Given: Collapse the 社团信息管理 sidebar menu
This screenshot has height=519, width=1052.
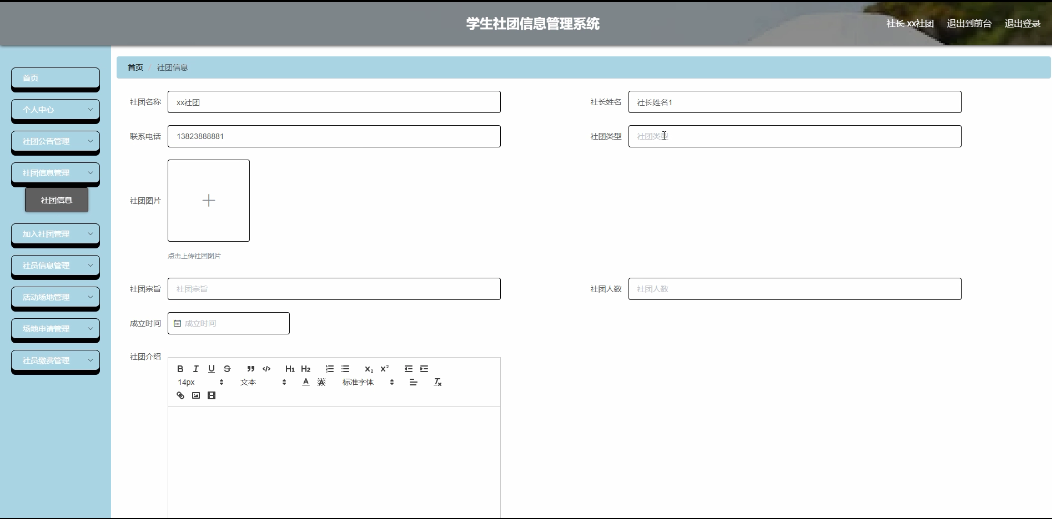Looking at the screenshot, I should 56,173.
